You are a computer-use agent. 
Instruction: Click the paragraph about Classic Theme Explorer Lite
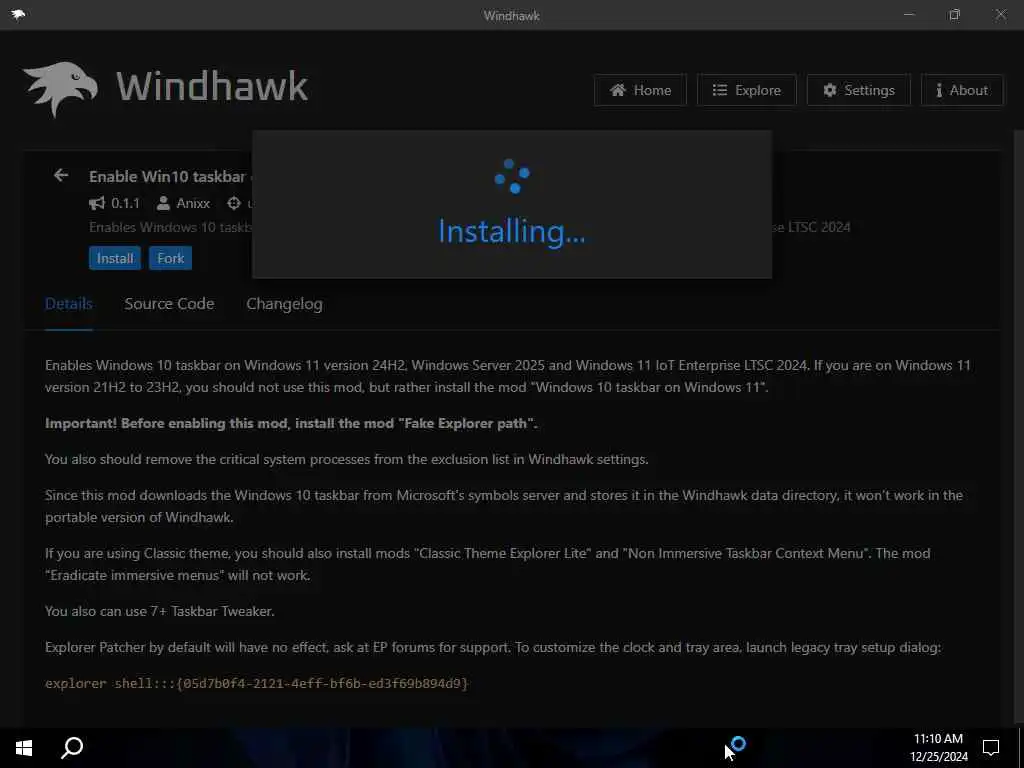(x=487, y=564)
